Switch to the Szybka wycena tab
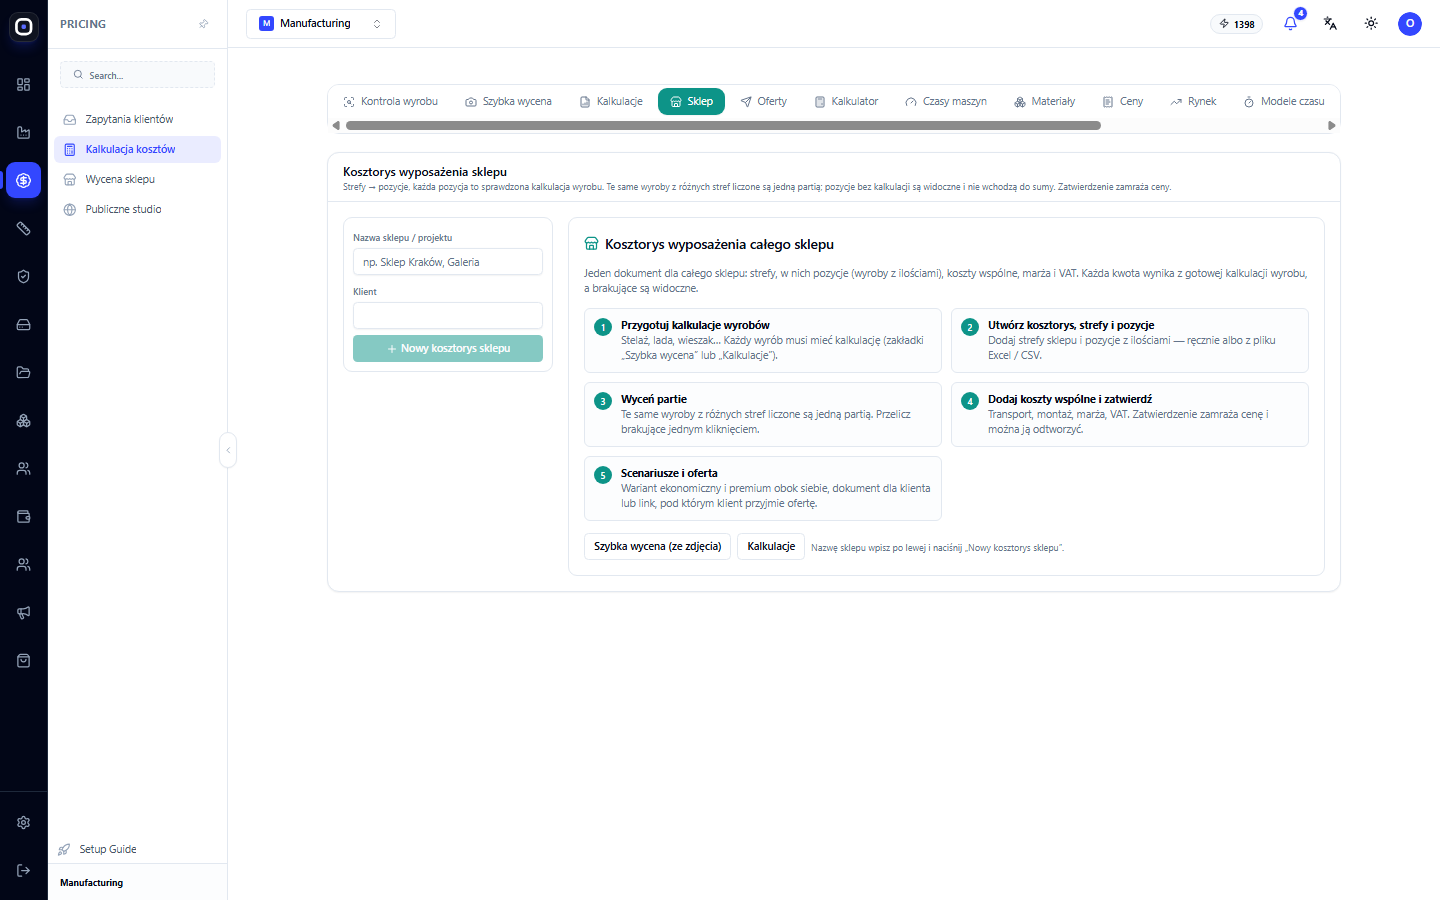1440x900 pixels. (509, 102)
